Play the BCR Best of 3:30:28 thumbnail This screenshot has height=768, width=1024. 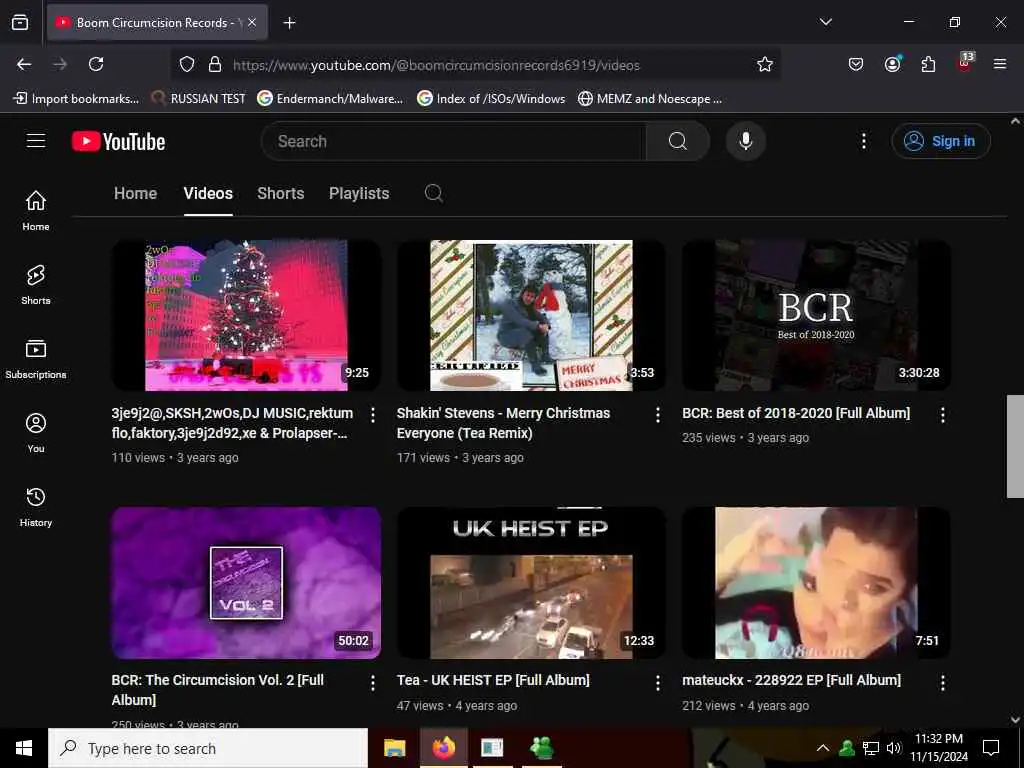[x=816, y=315]
